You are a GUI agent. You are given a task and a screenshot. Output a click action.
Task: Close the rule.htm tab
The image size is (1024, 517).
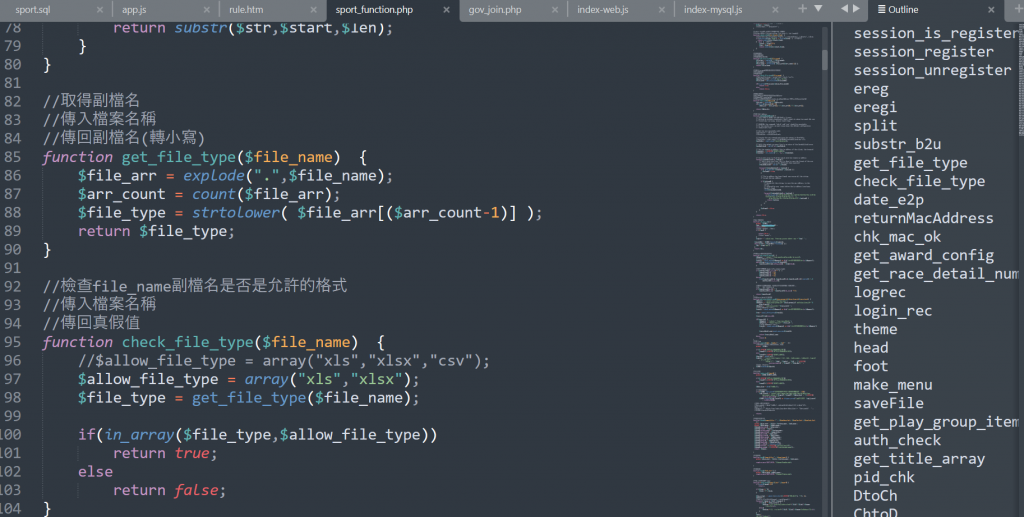click(313, 10)
